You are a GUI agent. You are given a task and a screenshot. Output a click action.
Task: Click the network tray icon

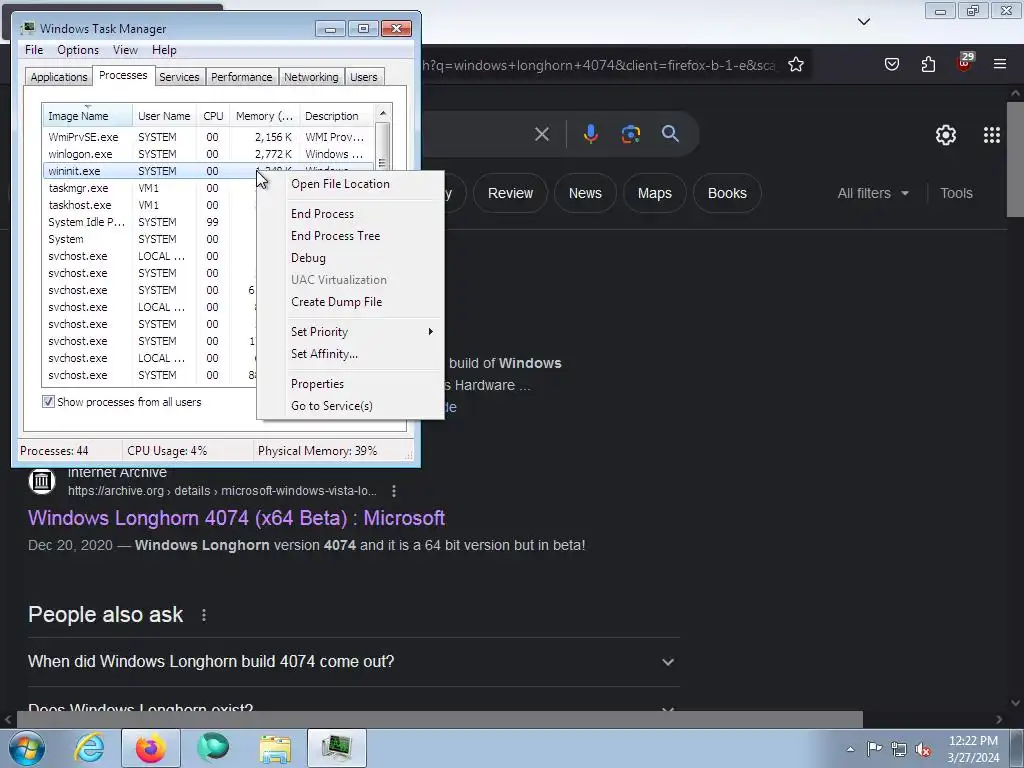[x=899, y=750]
